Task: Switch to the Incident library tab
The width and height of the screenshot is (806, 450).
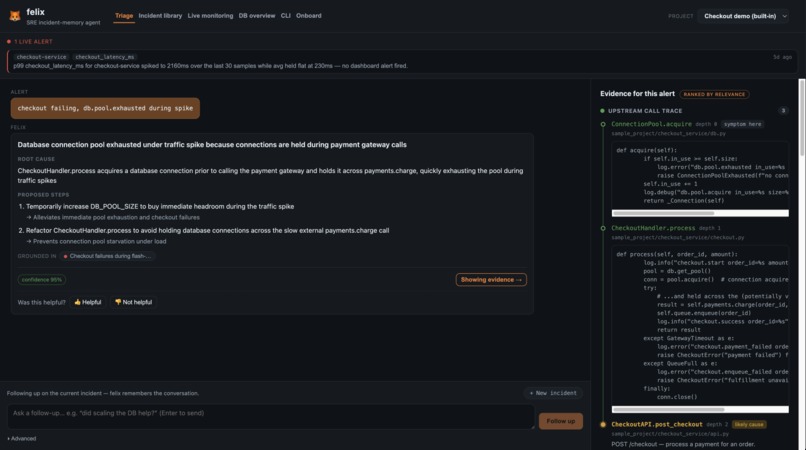Action: click(160, 16)
